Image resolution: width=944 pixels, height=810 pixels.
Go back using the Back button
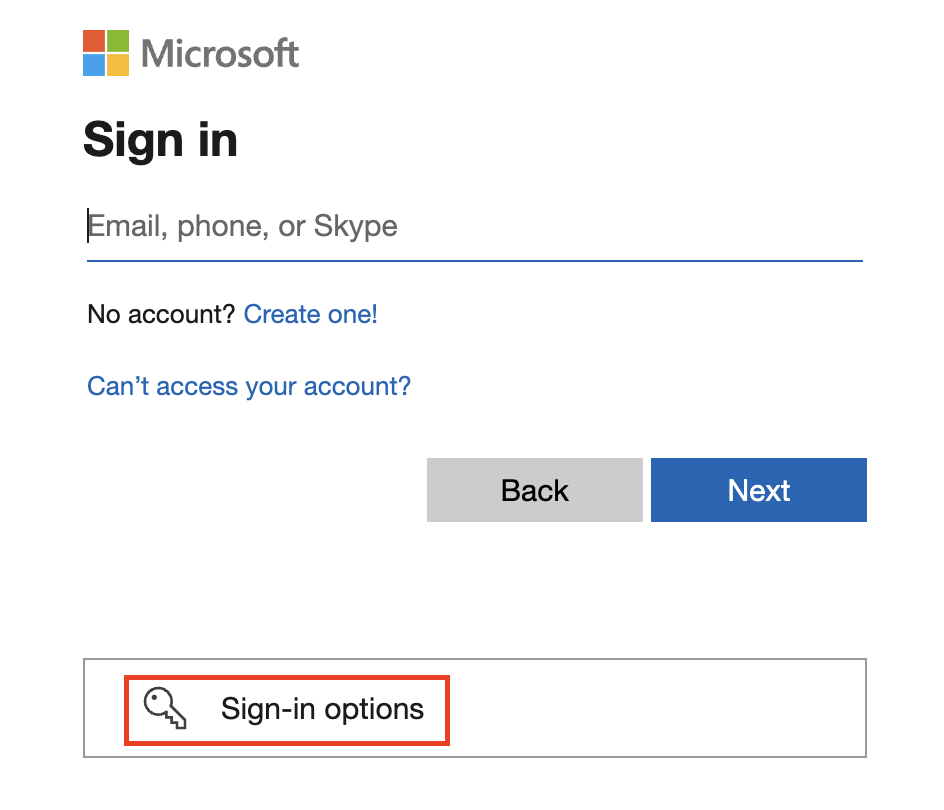pos(534,490)
